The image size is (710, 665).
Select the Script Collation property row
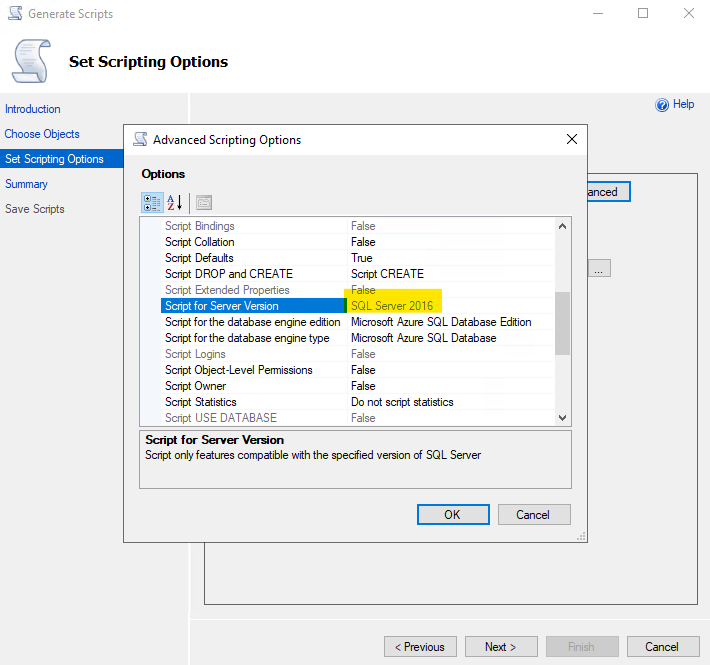pyautogui.click(x=358, y=242)
